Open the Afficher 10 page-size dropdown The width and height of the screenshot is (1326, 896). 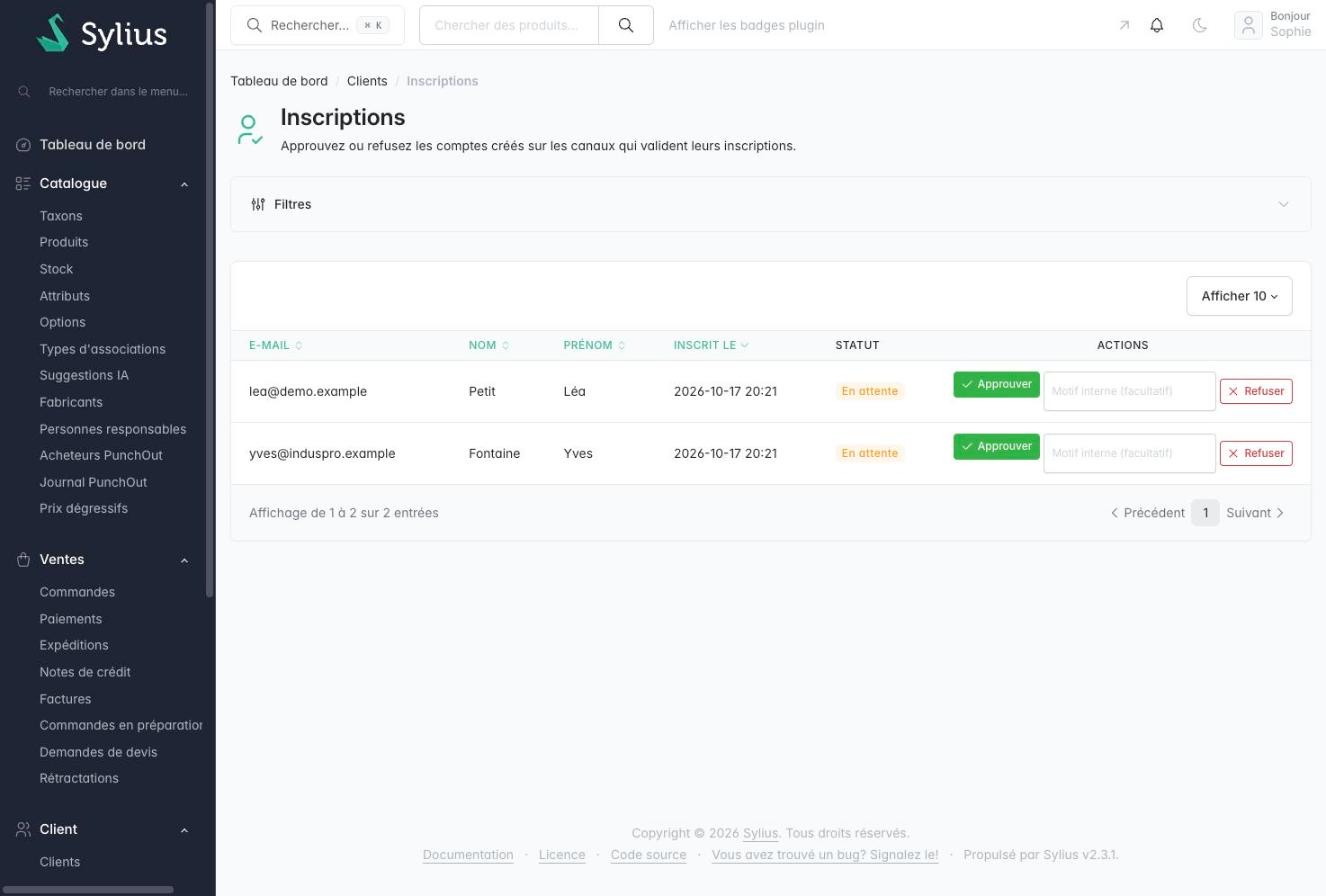[x=1239, y=296]
